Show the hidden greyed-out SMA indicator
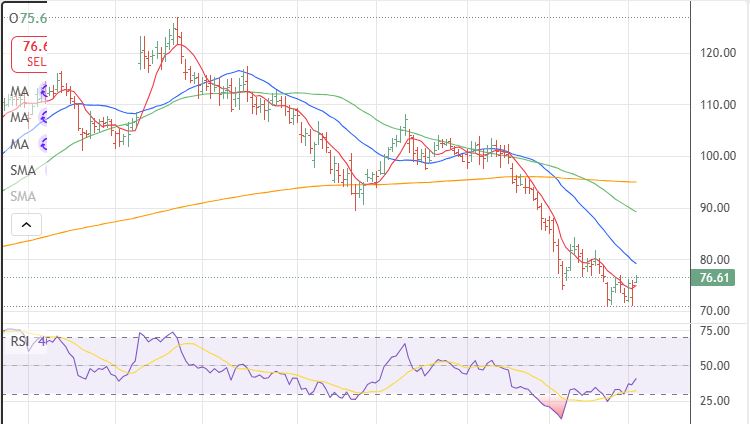750x424 pixels. 24,196
